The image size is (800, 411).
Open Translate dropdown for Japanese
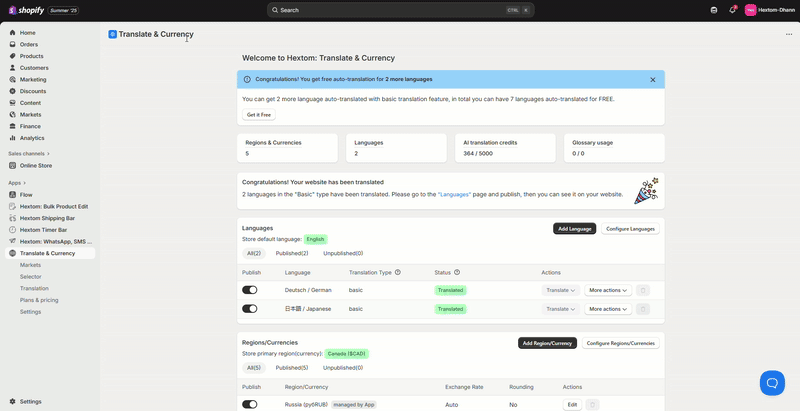tap(561, 309)
